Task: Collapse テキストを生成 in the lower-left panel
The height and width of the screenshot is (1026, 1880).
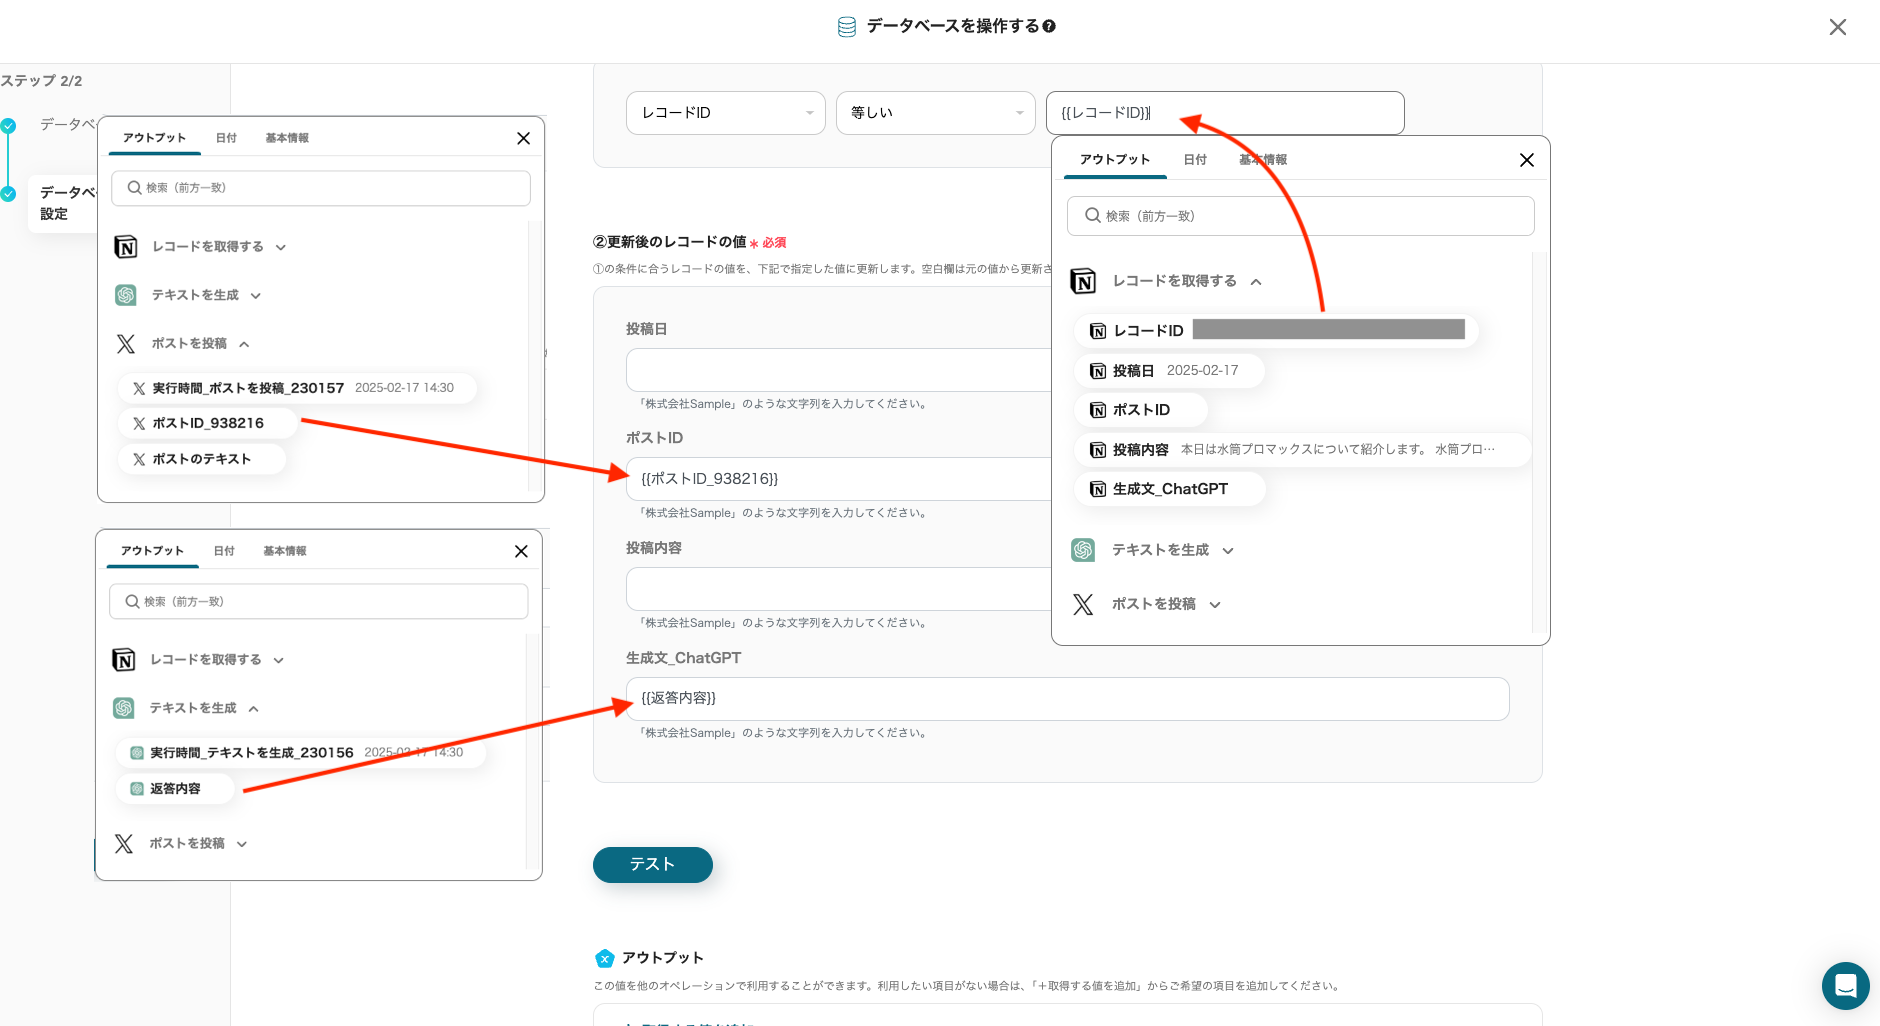Action: [254, 708]
